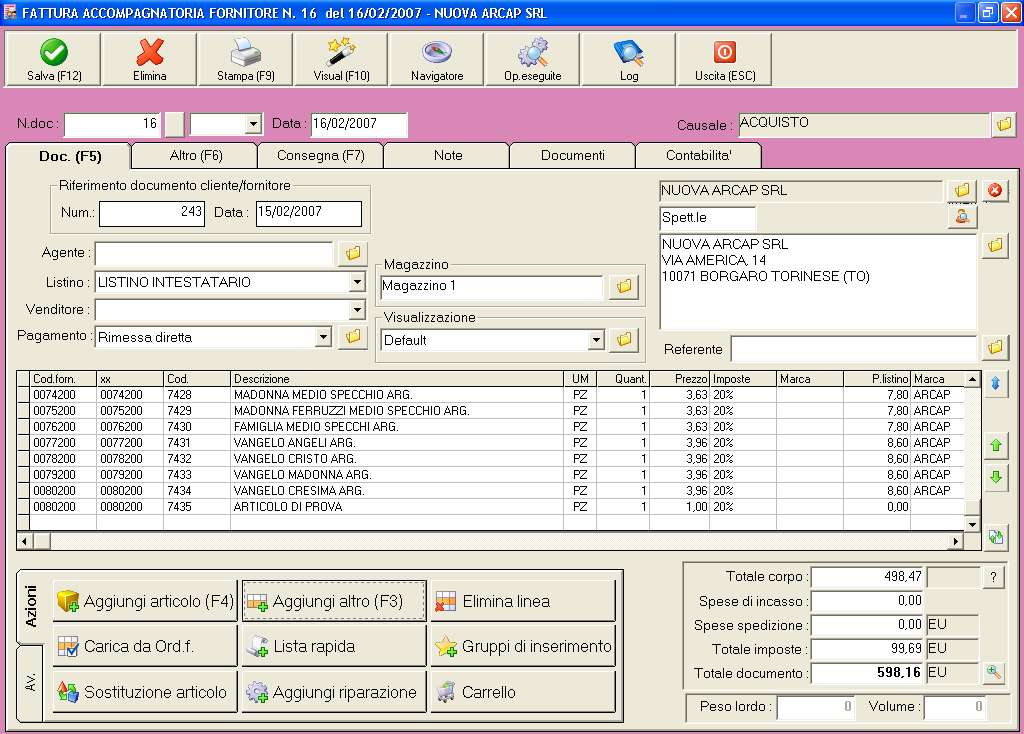Open the Navigatore tool
1024x734 pixels.
(437, 60)
